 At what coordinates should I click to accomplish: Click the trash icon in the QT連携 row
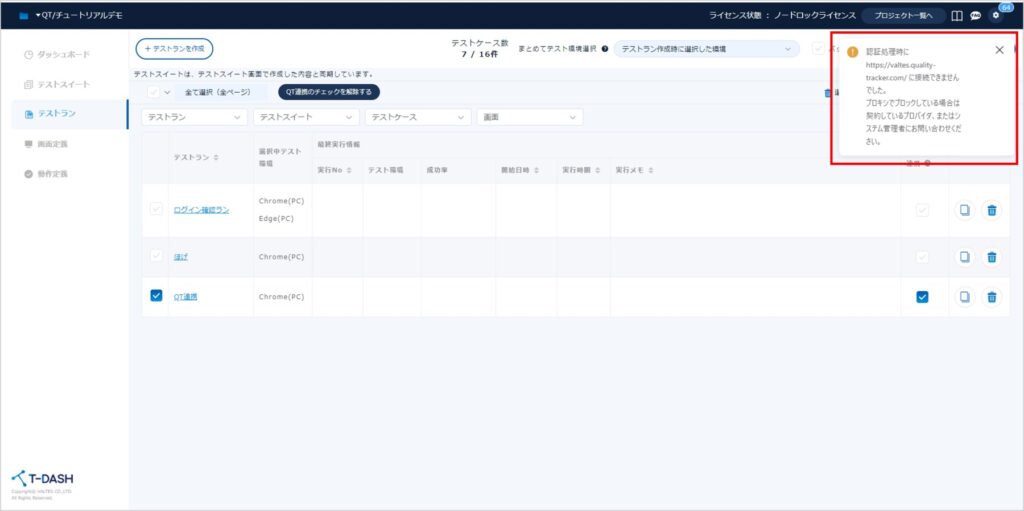991,297
